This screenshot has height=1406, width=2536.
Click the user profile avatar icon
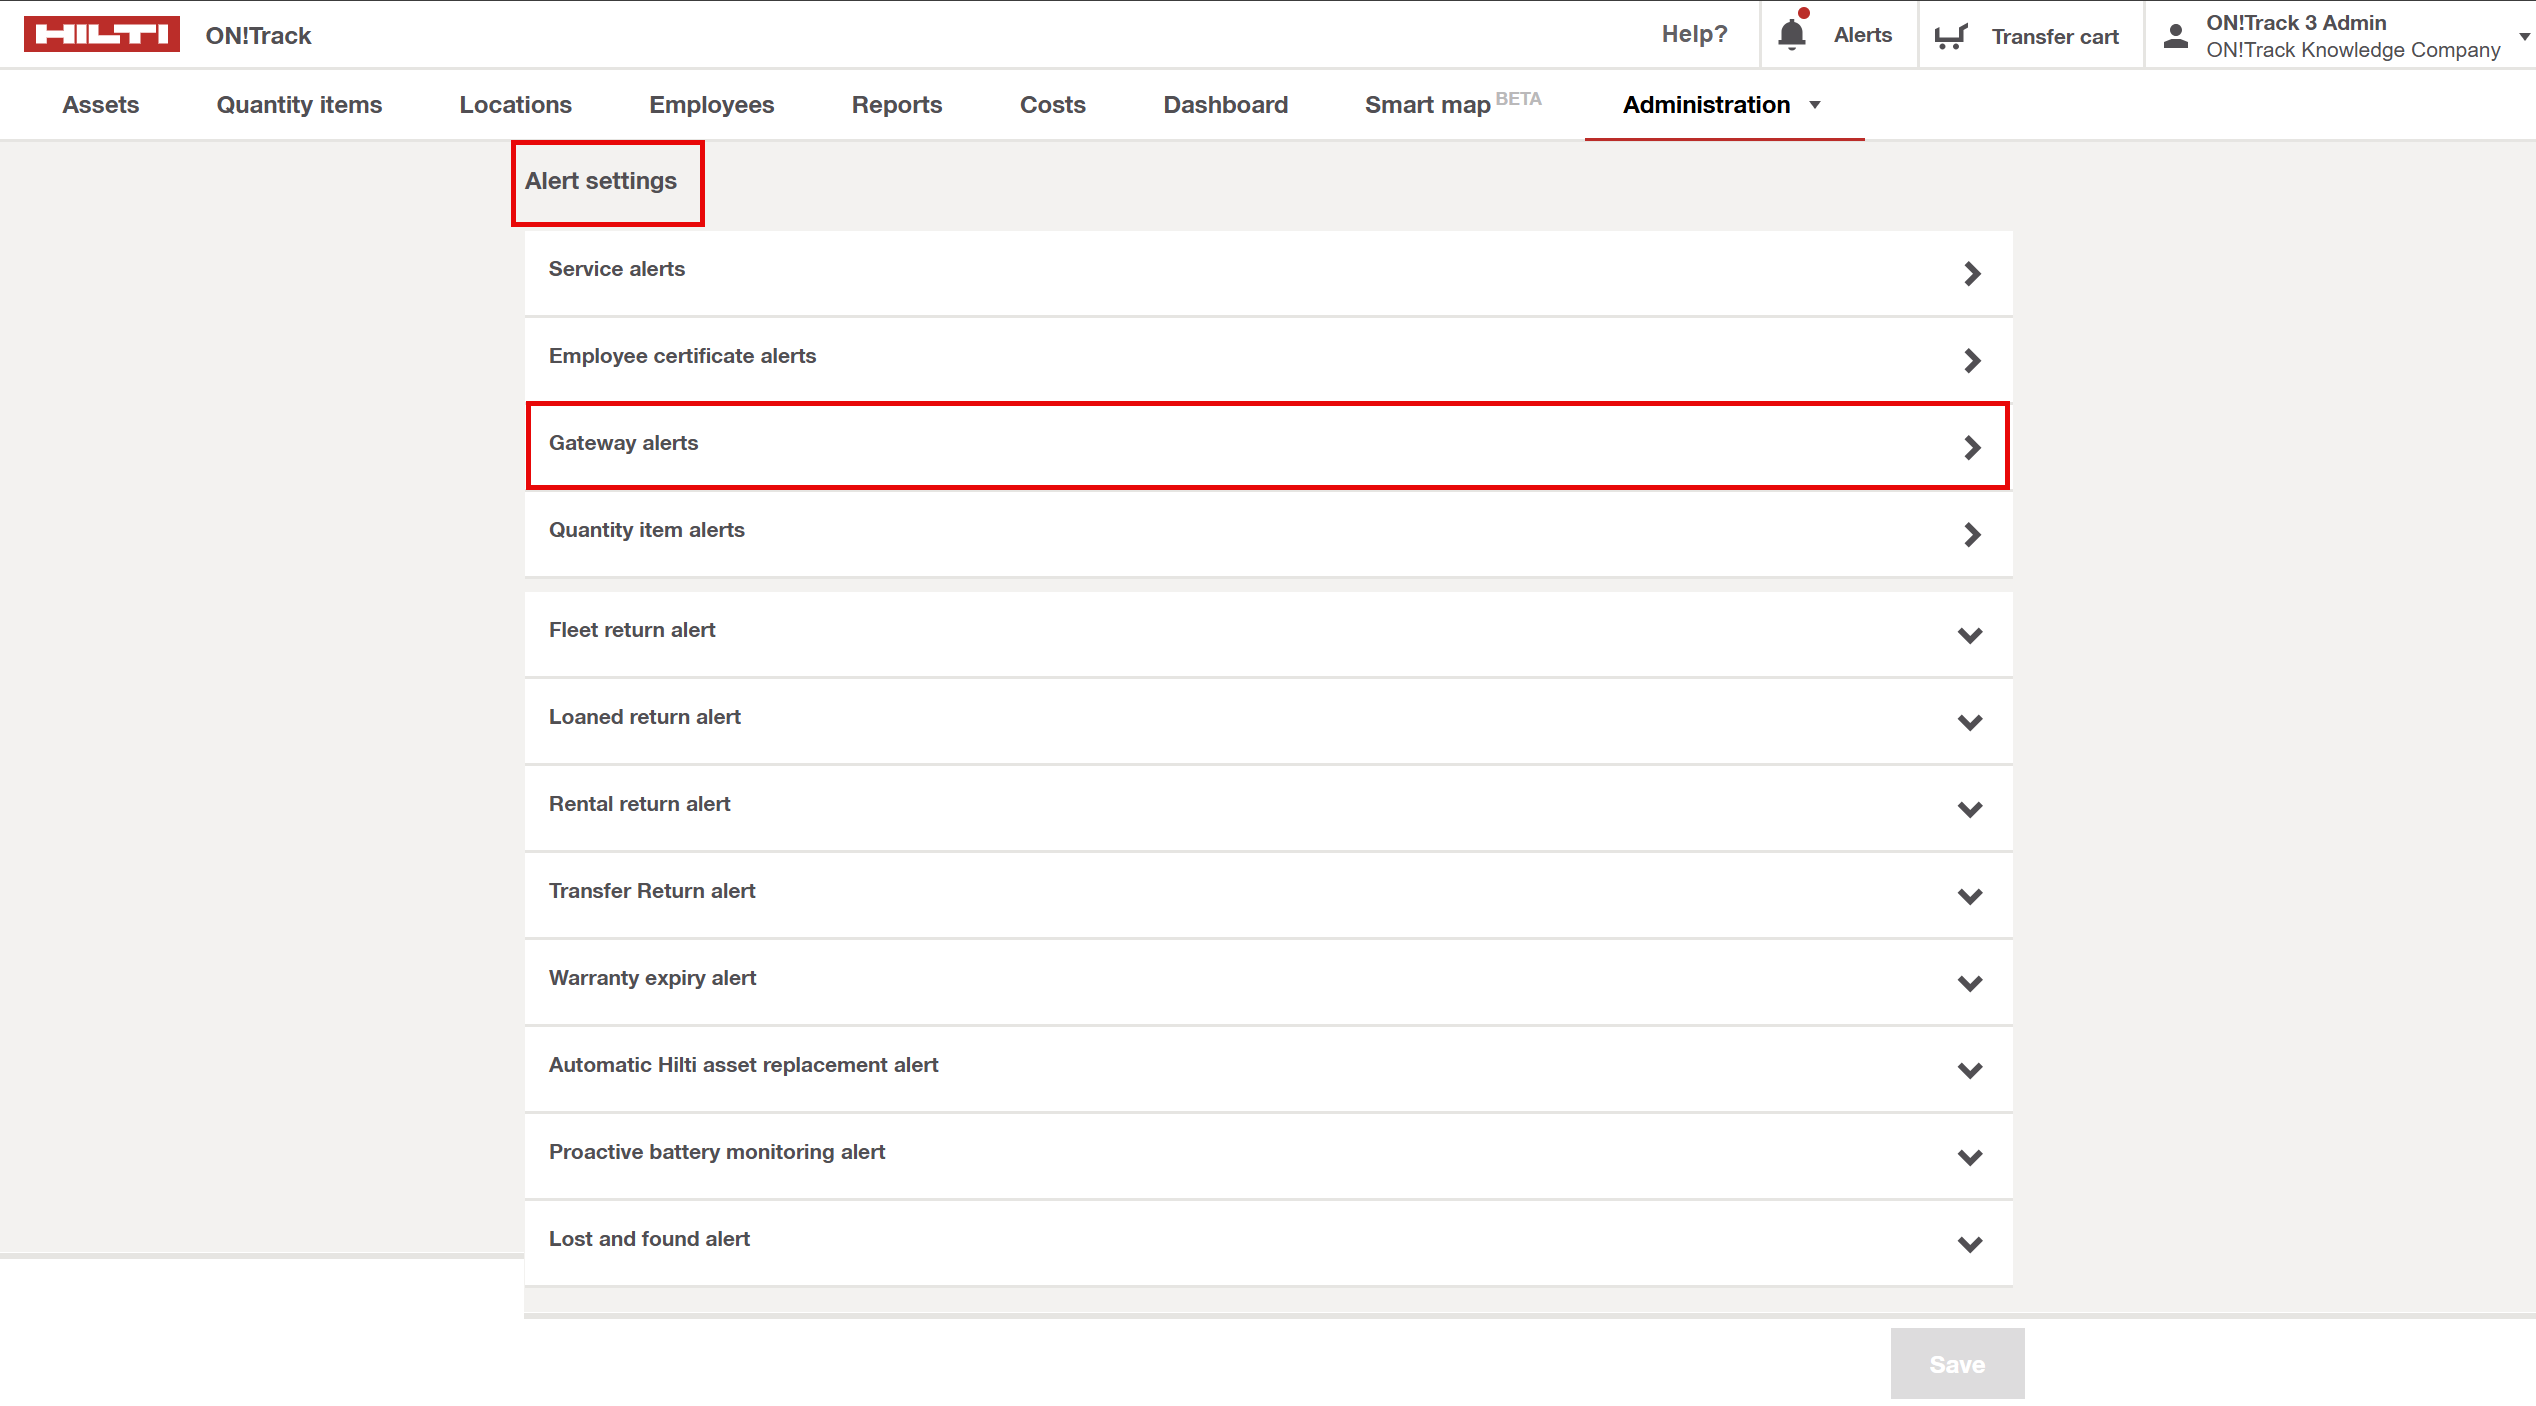[x=2175, y=36]
